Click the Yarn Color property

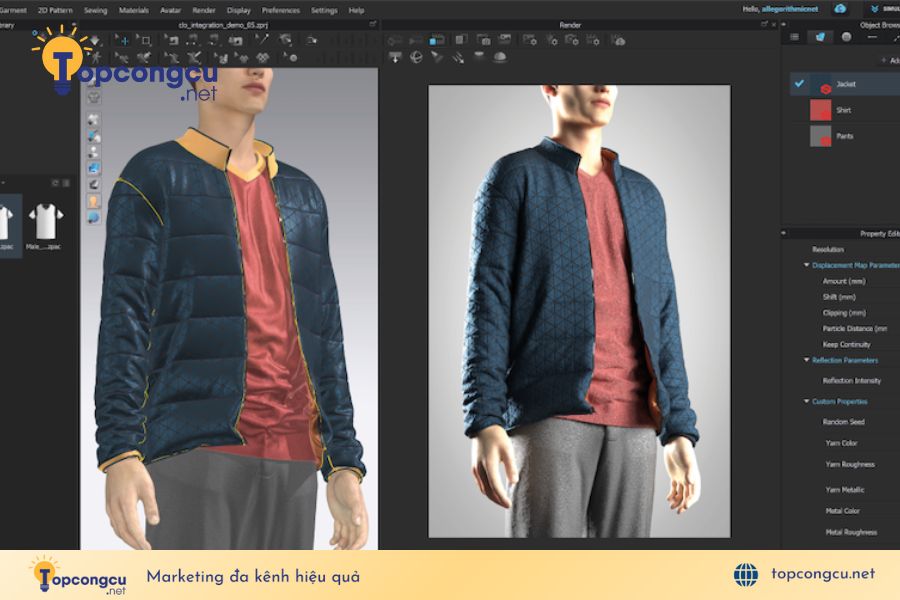click(841, 443)
